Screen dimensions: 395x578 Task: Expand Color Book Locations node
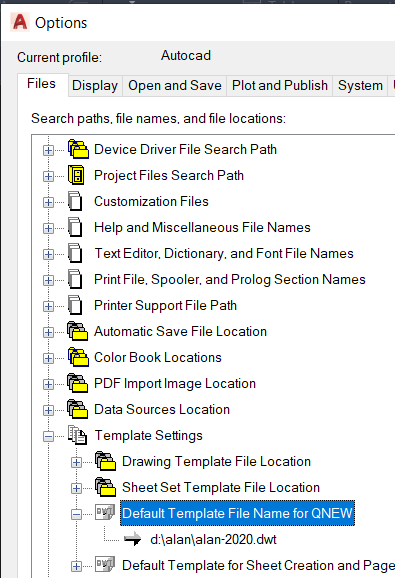pos(48,358)
